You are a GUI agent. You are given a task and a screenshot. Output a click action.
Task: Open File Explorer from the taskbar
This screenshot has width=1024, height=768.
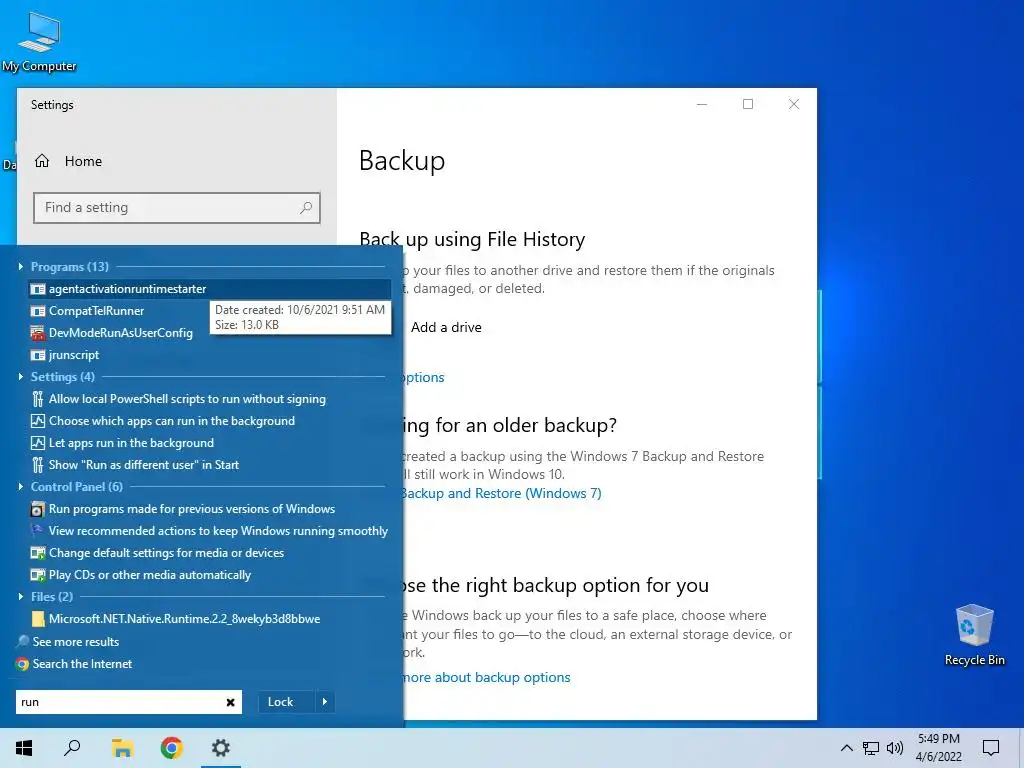122,748
